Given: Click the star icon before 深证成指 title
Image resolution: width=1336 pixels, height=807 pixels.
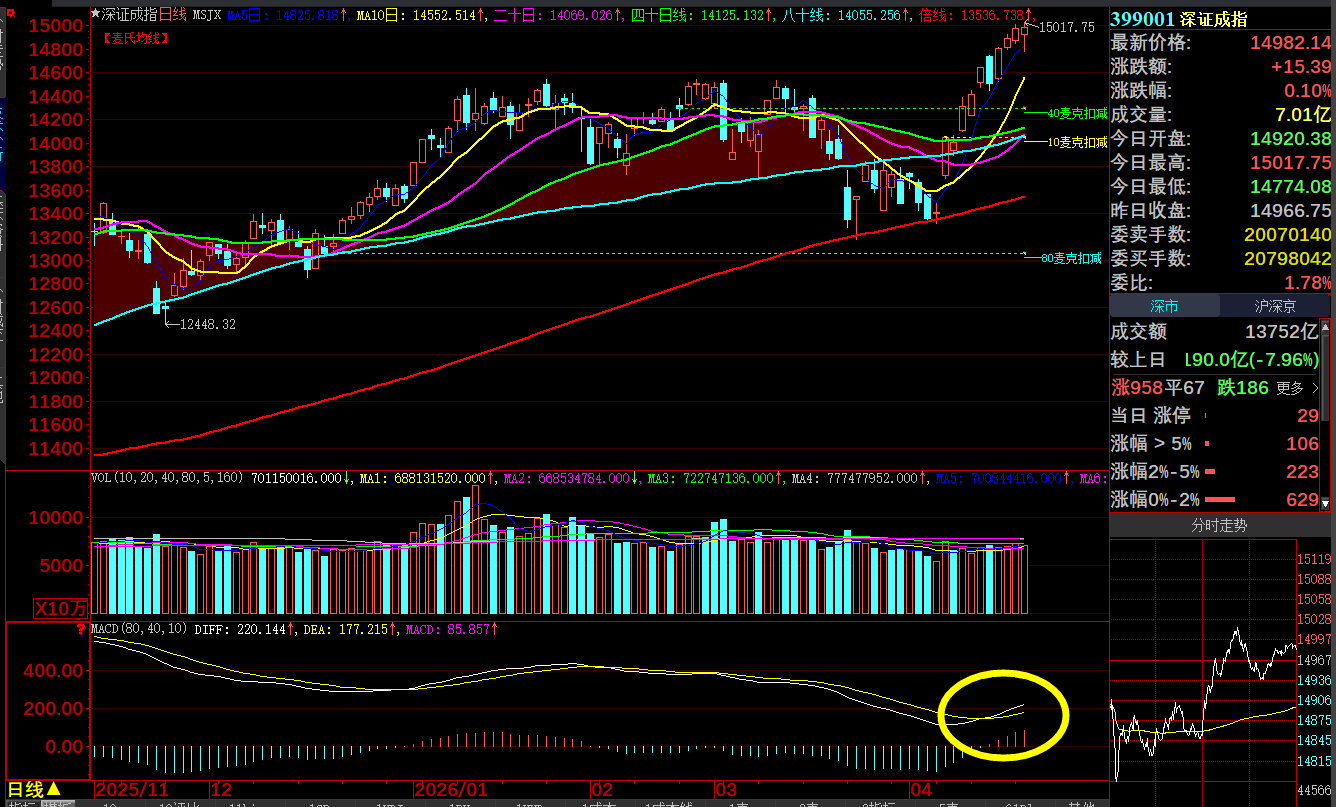Looking at the screenshot, I should pyautogui.click(x=96, y=15).
